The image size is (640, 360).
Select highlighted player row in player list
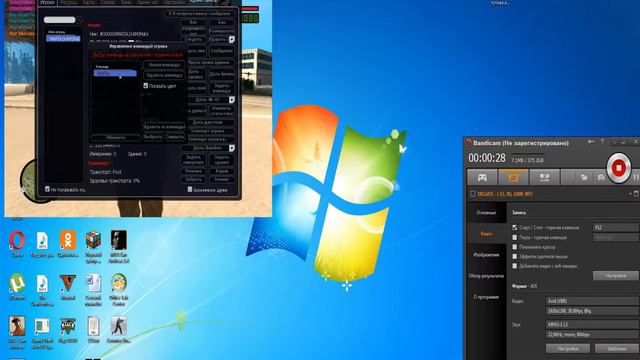[63, 38]
